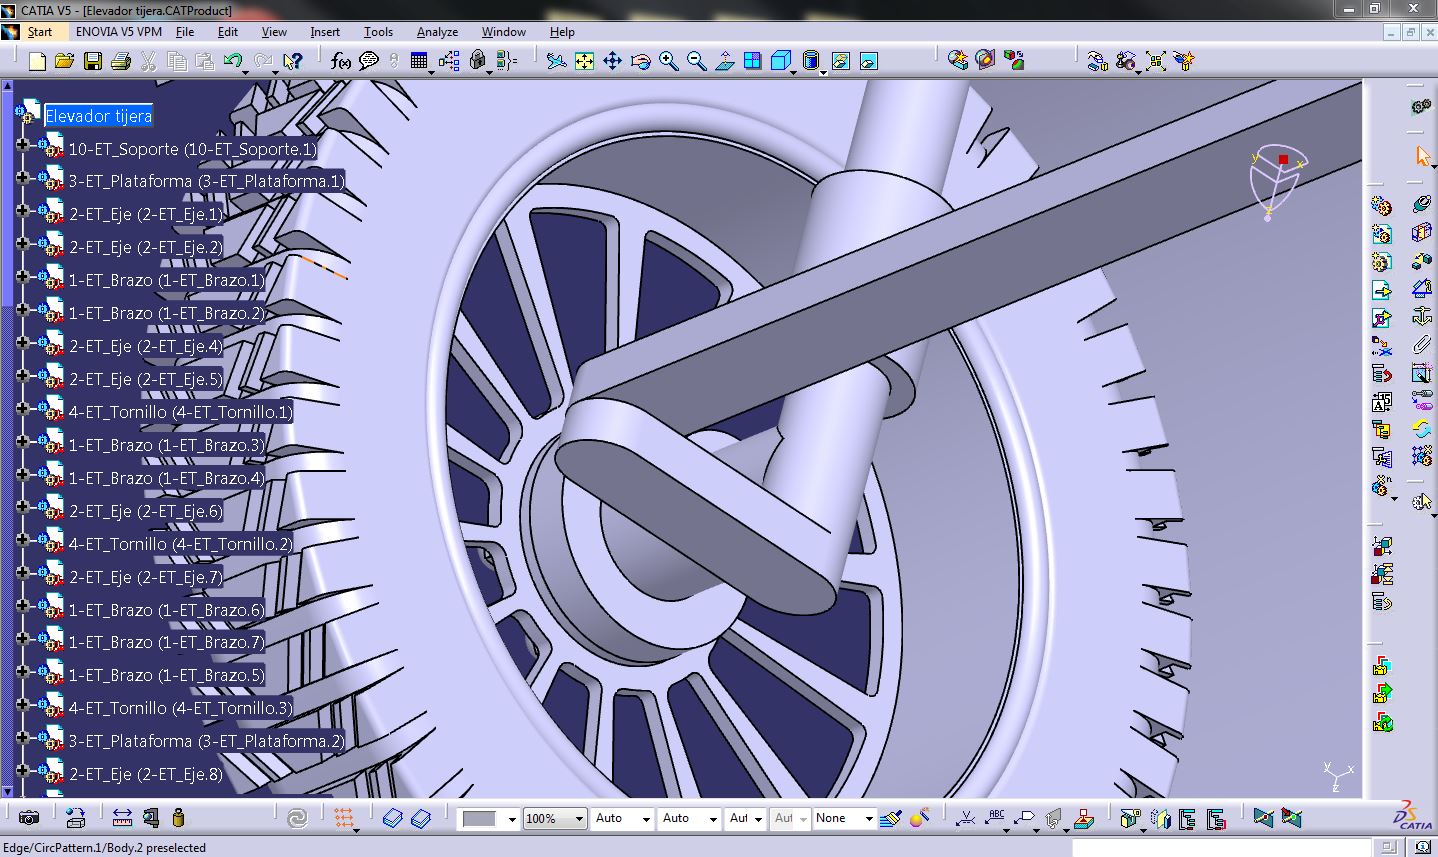
Task: Click the Shading view mode cylinder
Action: [x=811, y=61]
